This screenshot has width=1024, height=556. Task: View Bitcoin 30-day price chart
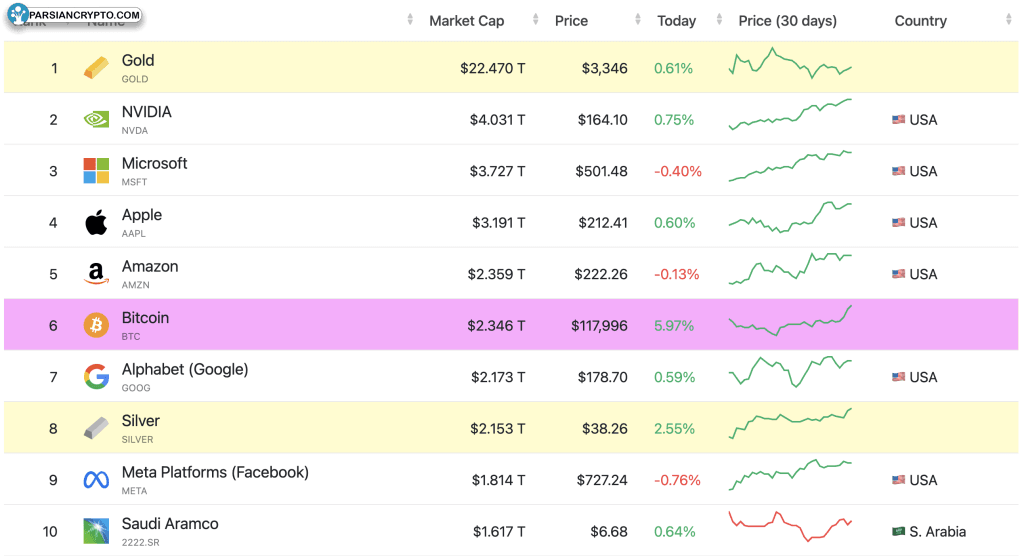[x=790, y=320]
